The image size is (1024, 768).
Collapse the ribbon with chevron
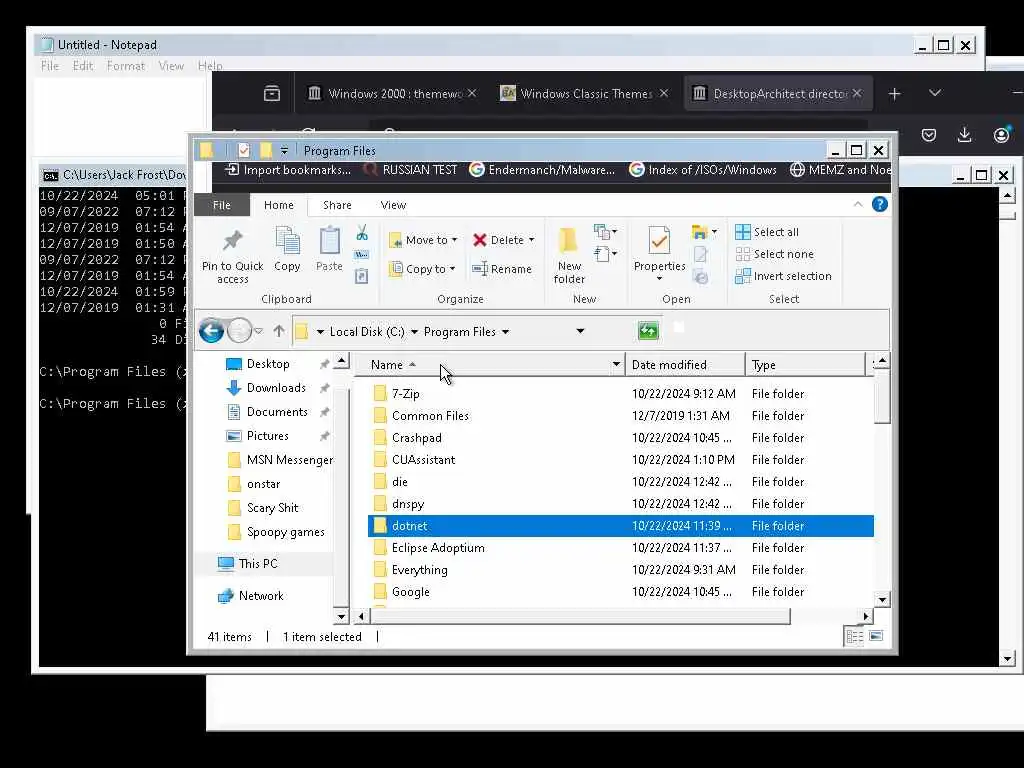click(858, 204)
